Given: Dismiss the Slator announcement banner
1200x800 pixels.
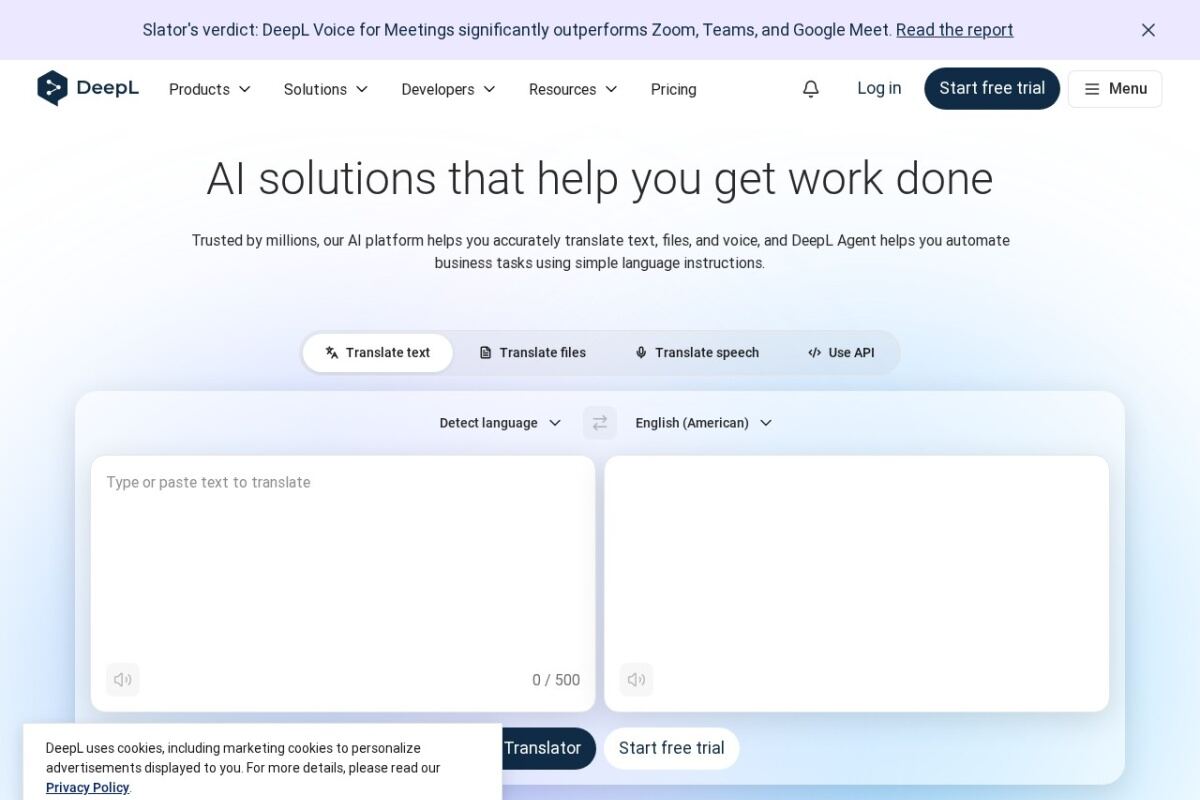Looking at the screenshot, I should click(1148, 30).
